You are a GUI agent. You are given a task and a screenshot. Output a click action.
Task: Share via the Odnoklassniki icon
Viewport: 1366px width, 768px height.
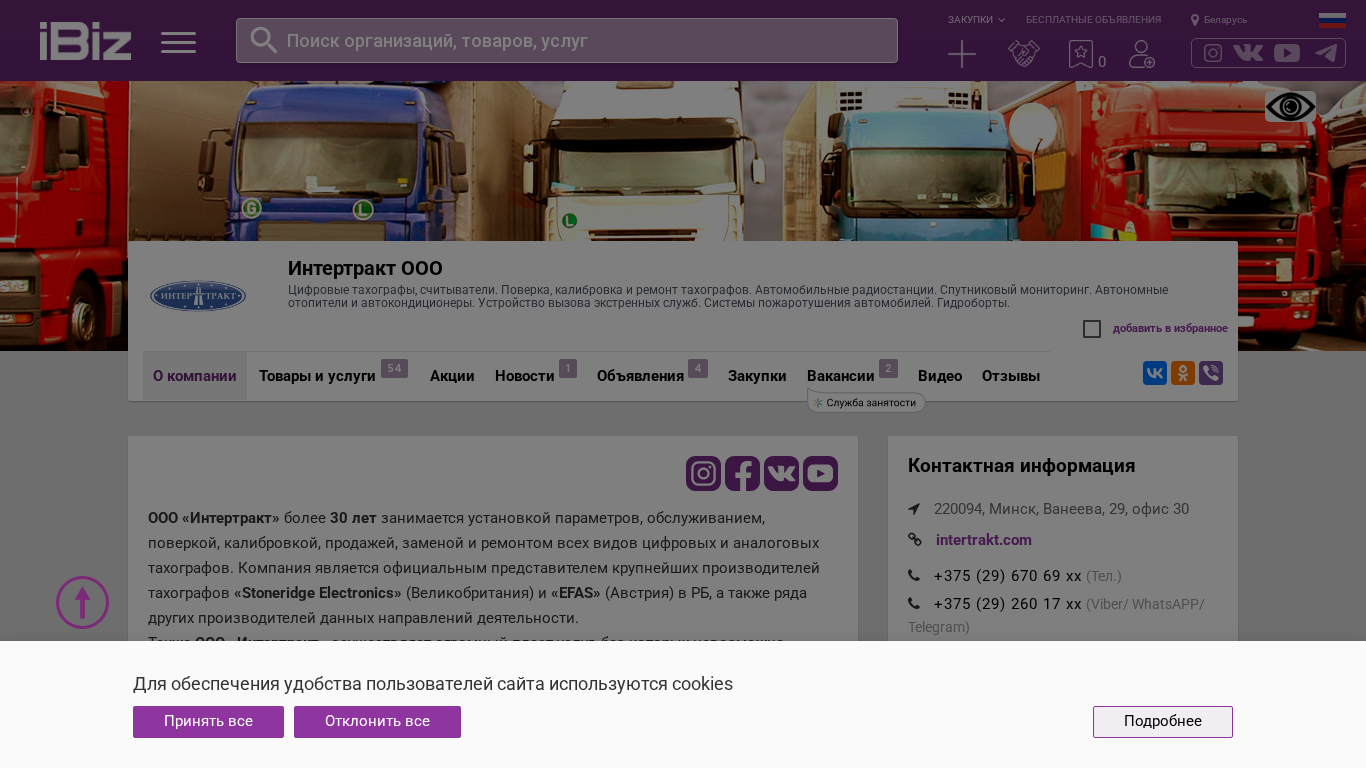coord(1183,373)
